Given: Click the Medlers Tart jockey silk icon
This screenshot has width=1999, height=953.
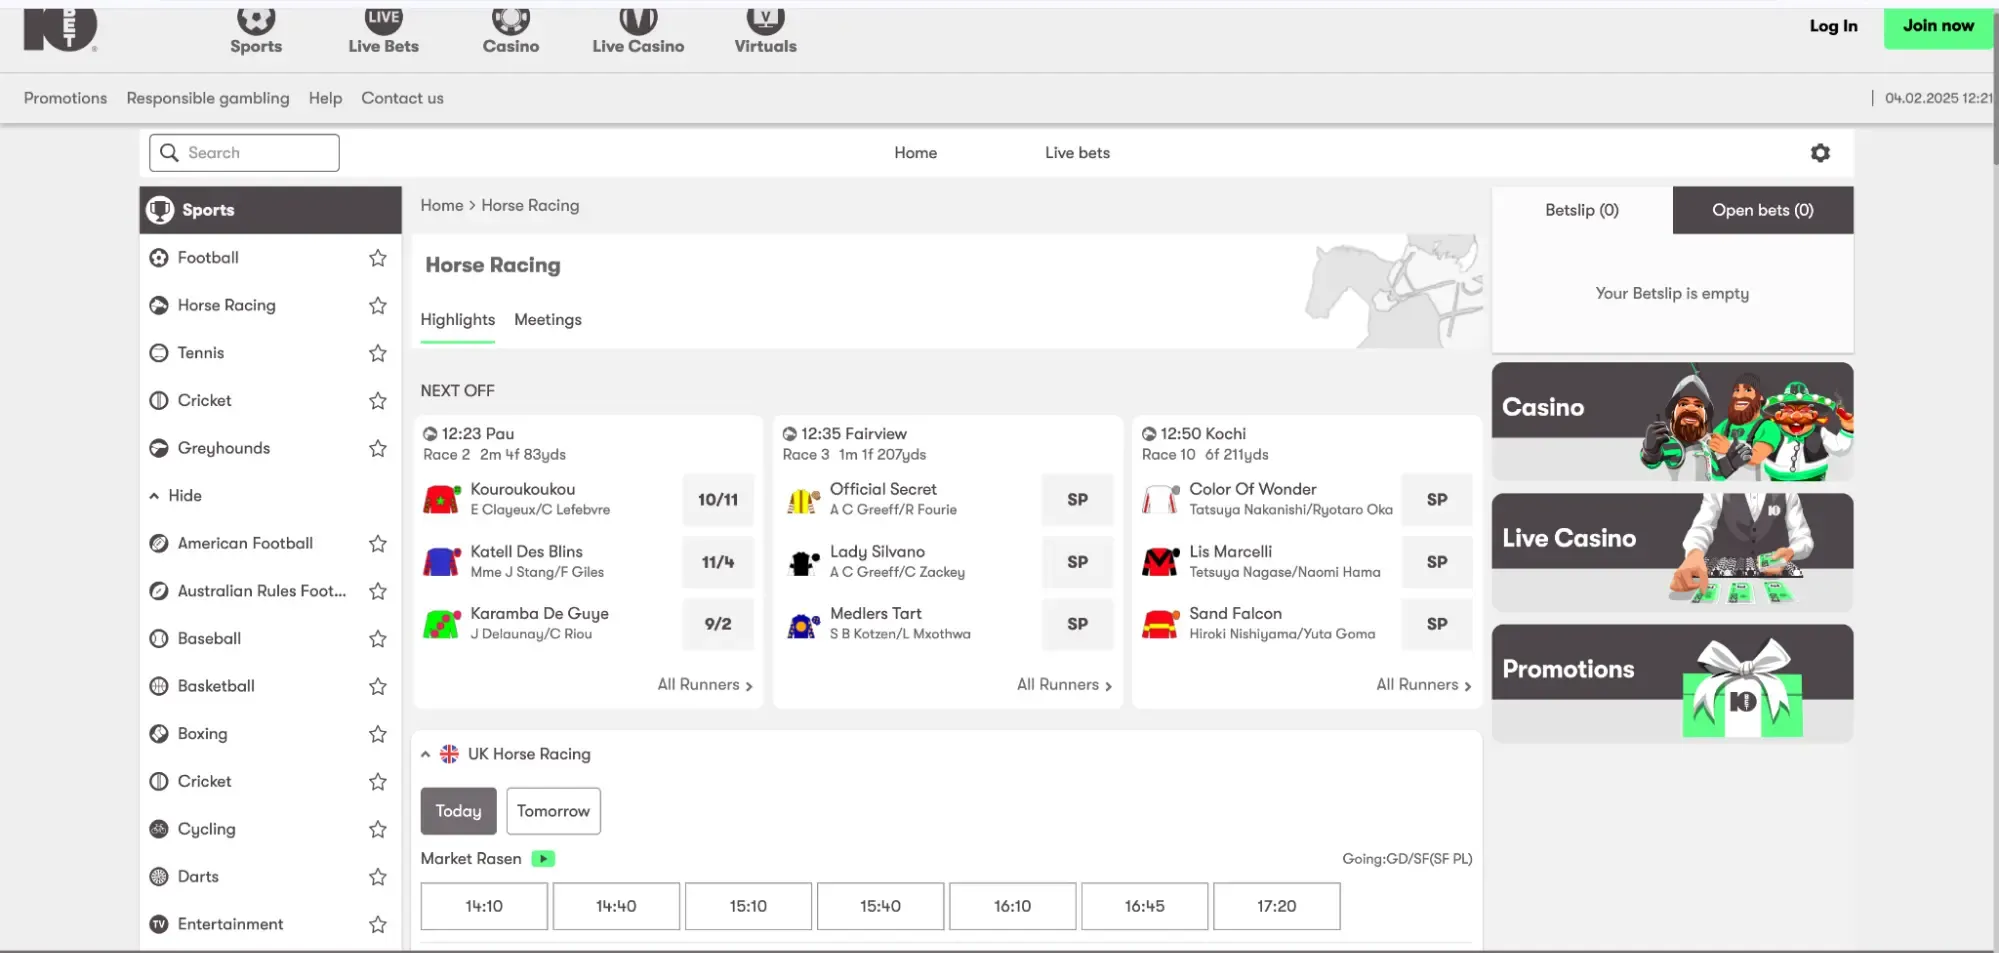Looking at the screenshot, I should 803,624.
